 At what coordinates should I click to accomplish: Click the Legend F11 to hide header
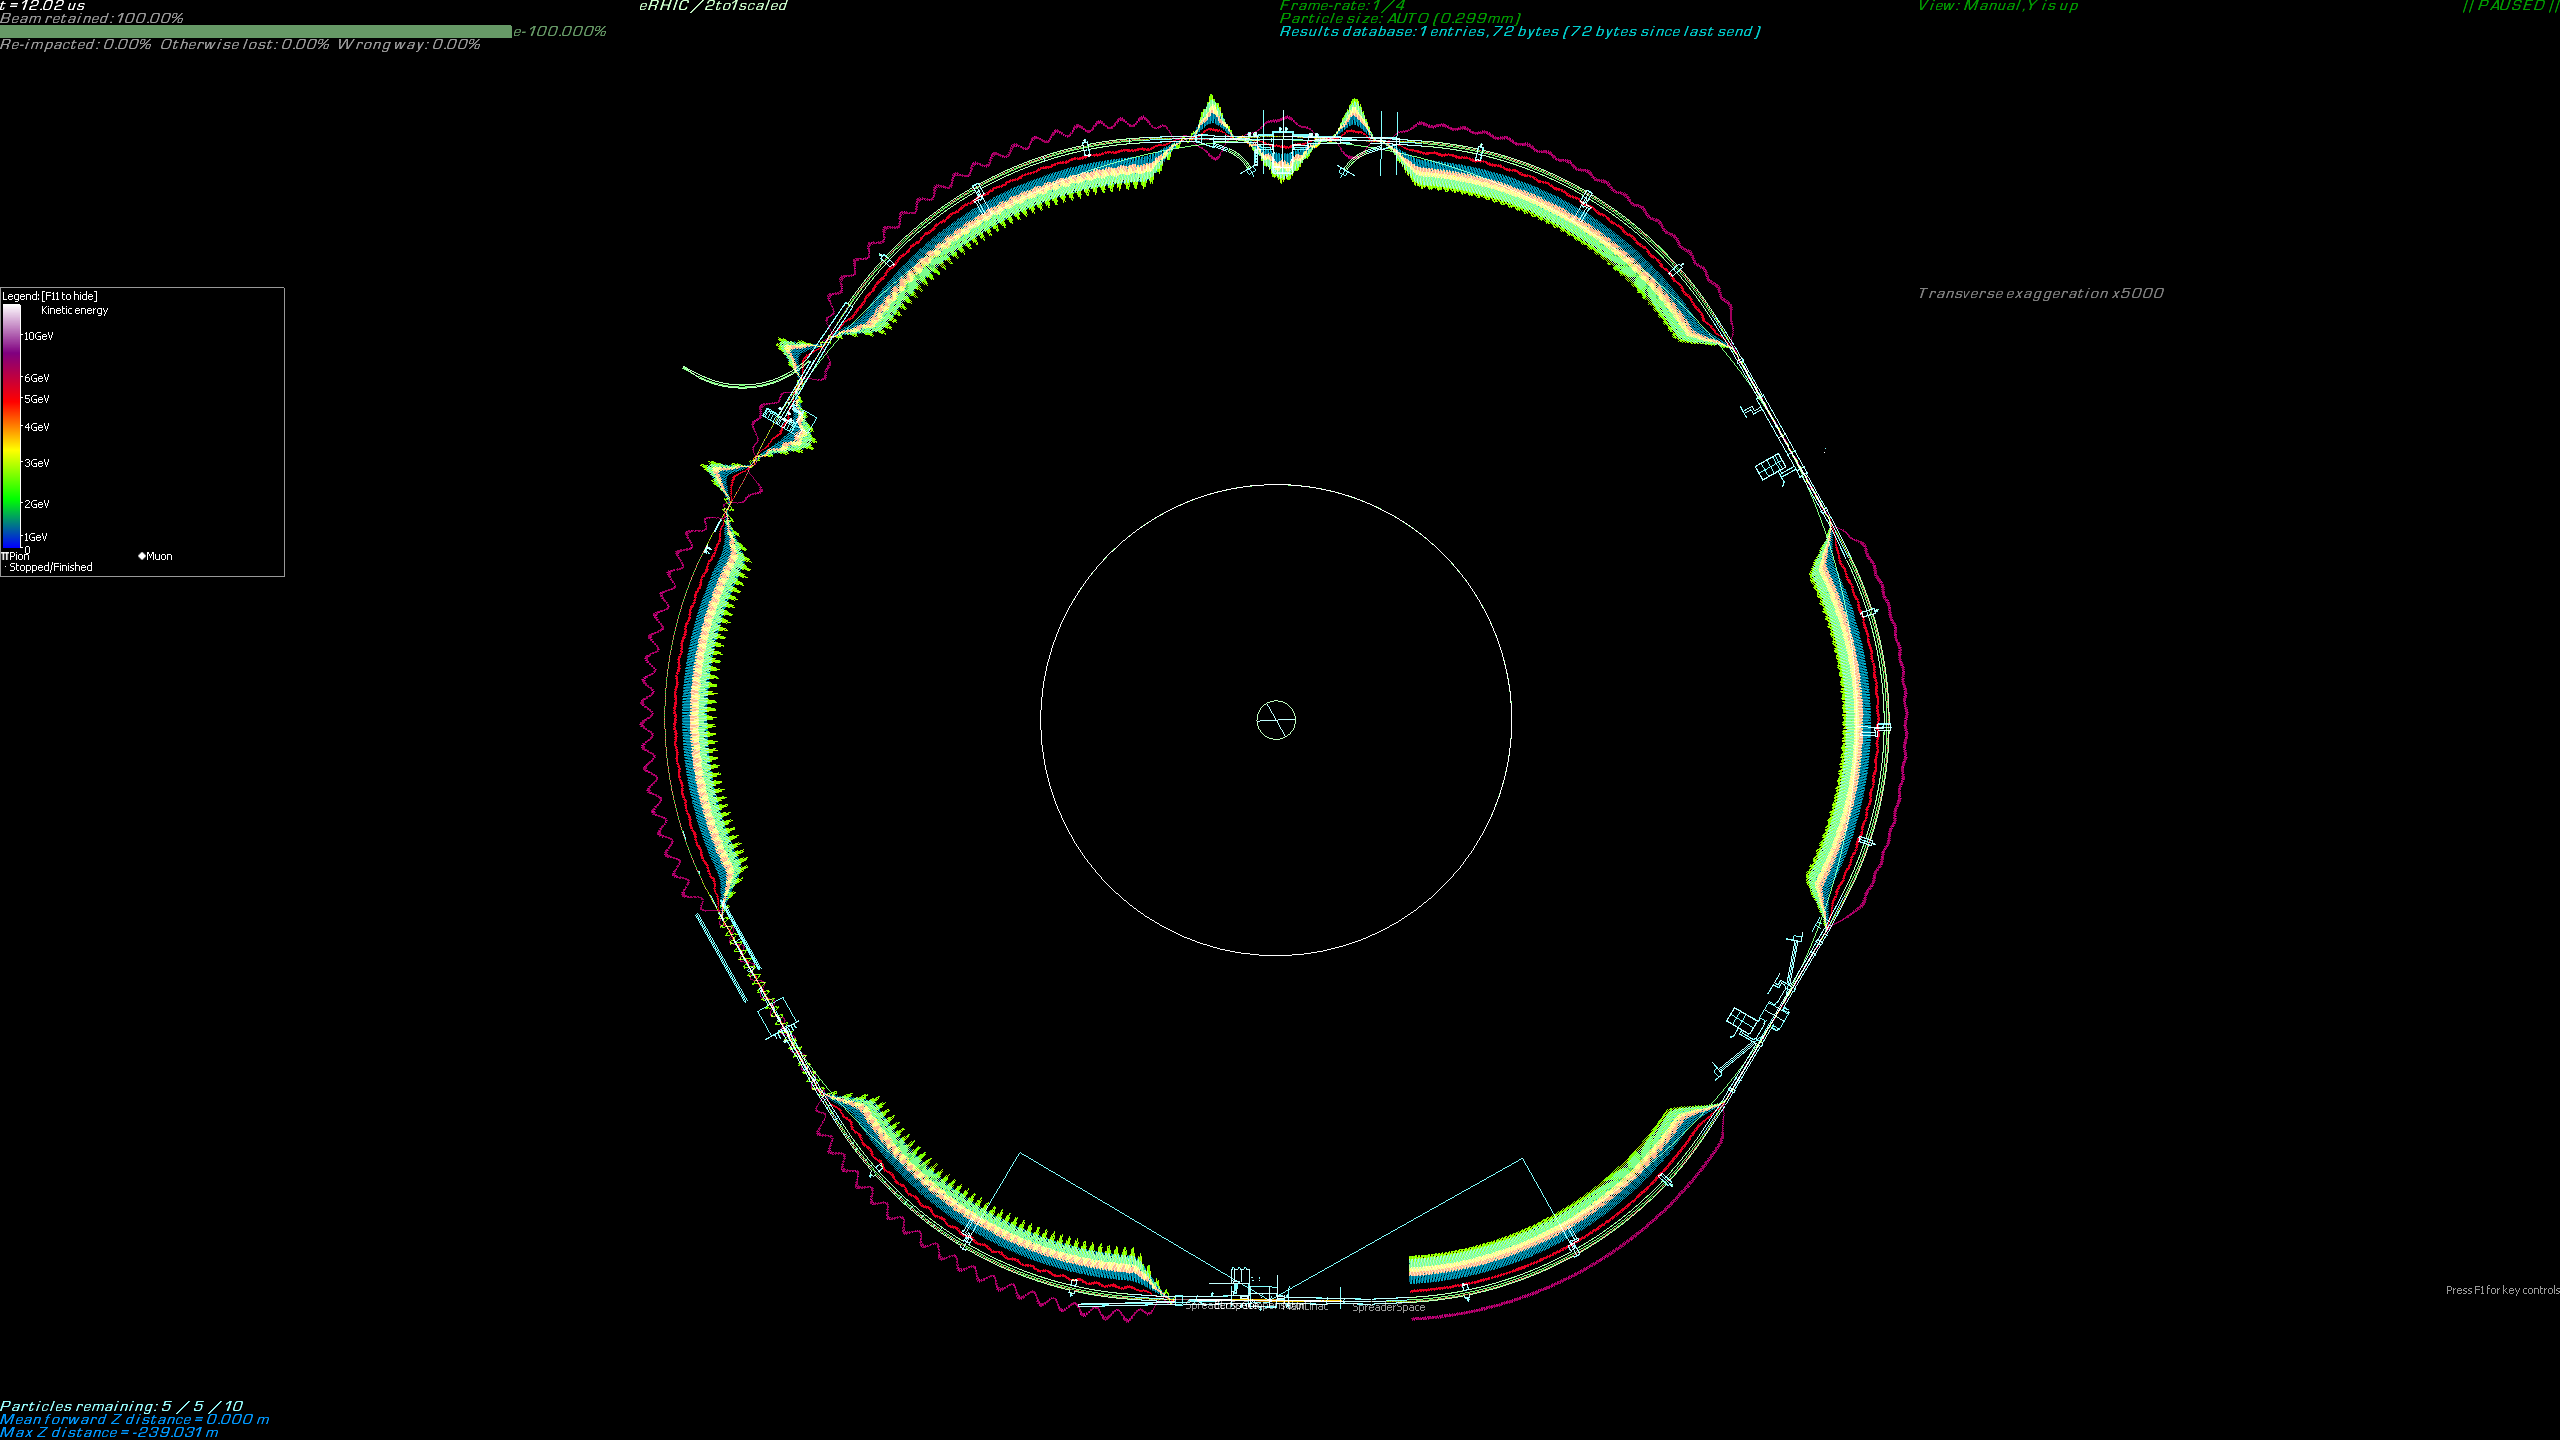[50, 297]
